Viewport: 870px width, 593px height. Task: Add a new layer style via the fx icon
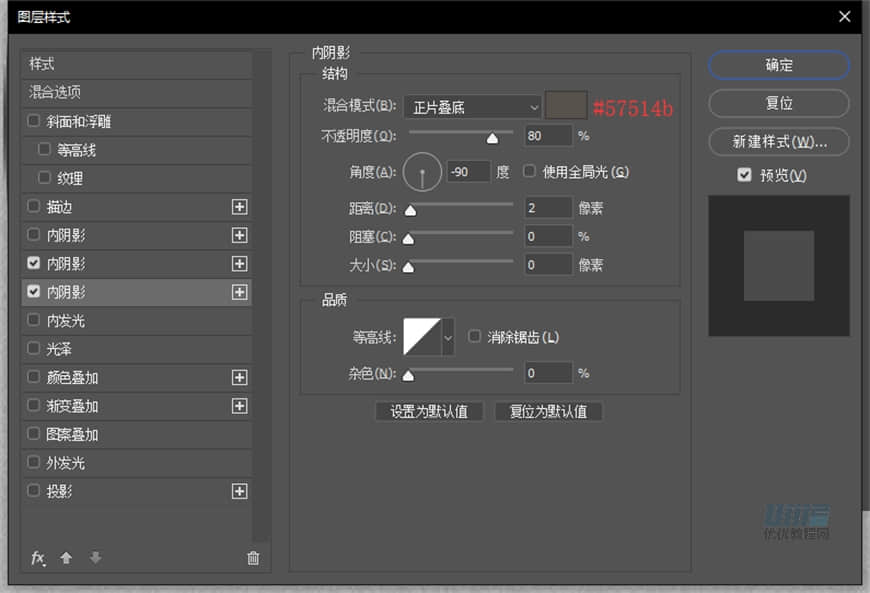38,558
